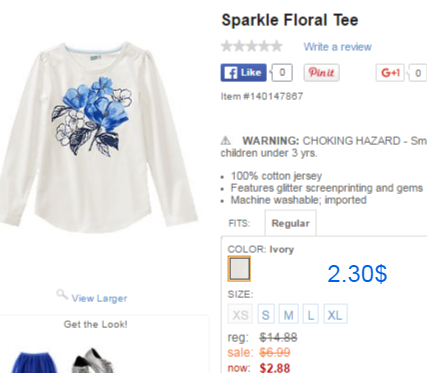Screen dimensions: 427x373
Task: Open the Write a review link
Action: [x=337, y=47]
